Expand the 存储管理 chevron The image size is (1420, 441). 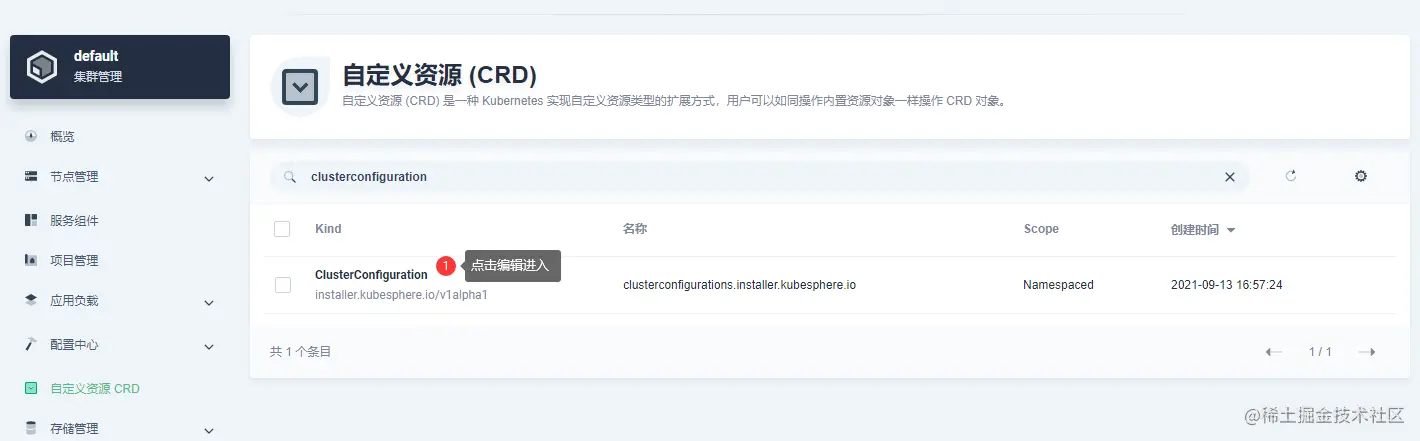click(x=209, y=431)
